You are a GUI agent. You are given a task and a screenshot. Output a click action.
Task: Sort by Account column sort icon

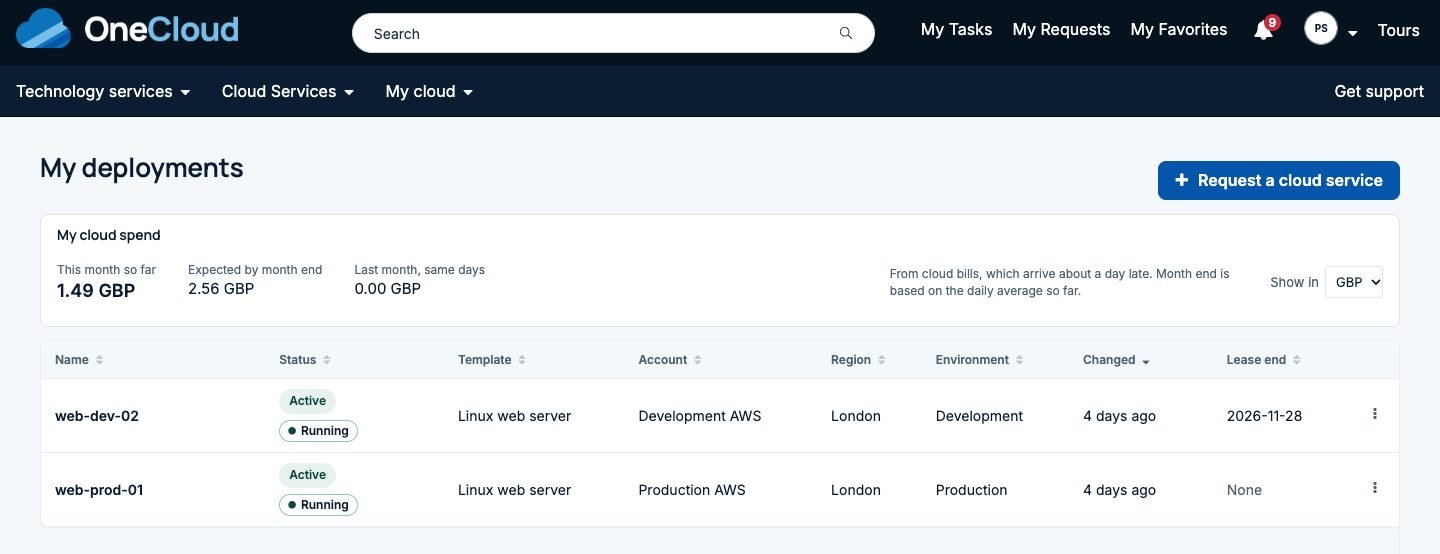[x=698, y=360]
